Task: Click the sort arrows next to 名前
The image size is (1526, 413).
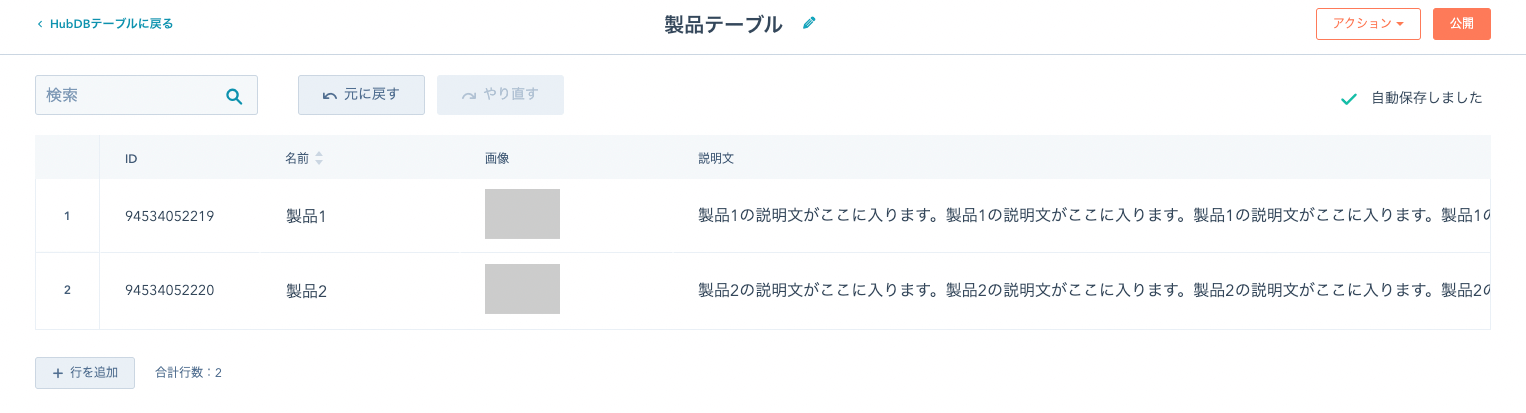Action: coord(319,158)
